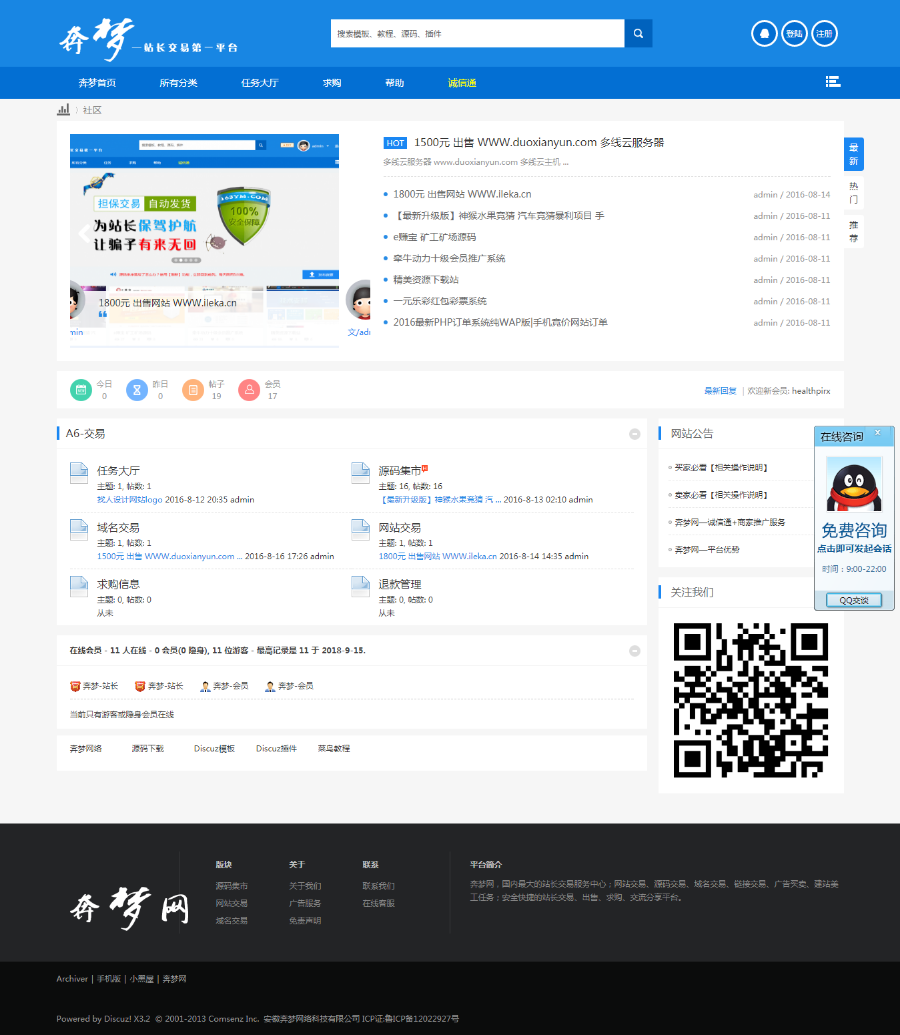The height and width of the screenshot is (1035, 900).
Task: Click the 会员 members stat icon
Action: tap(249, 389)
